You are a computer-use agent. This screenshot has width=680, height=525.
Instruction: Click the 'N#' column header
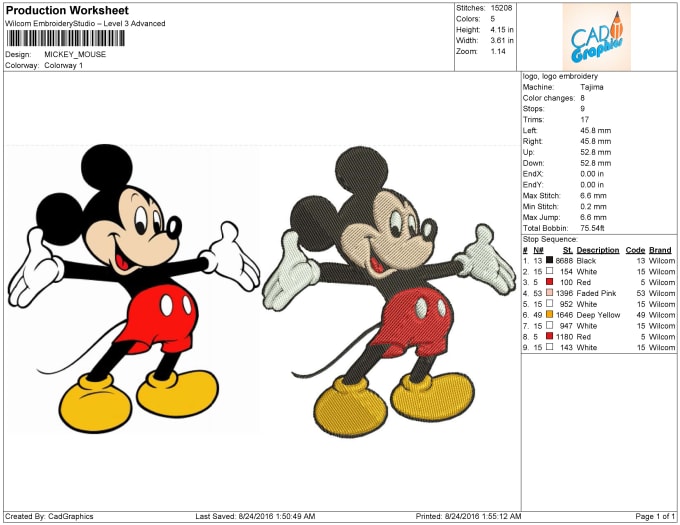click(x=538, y=250)
